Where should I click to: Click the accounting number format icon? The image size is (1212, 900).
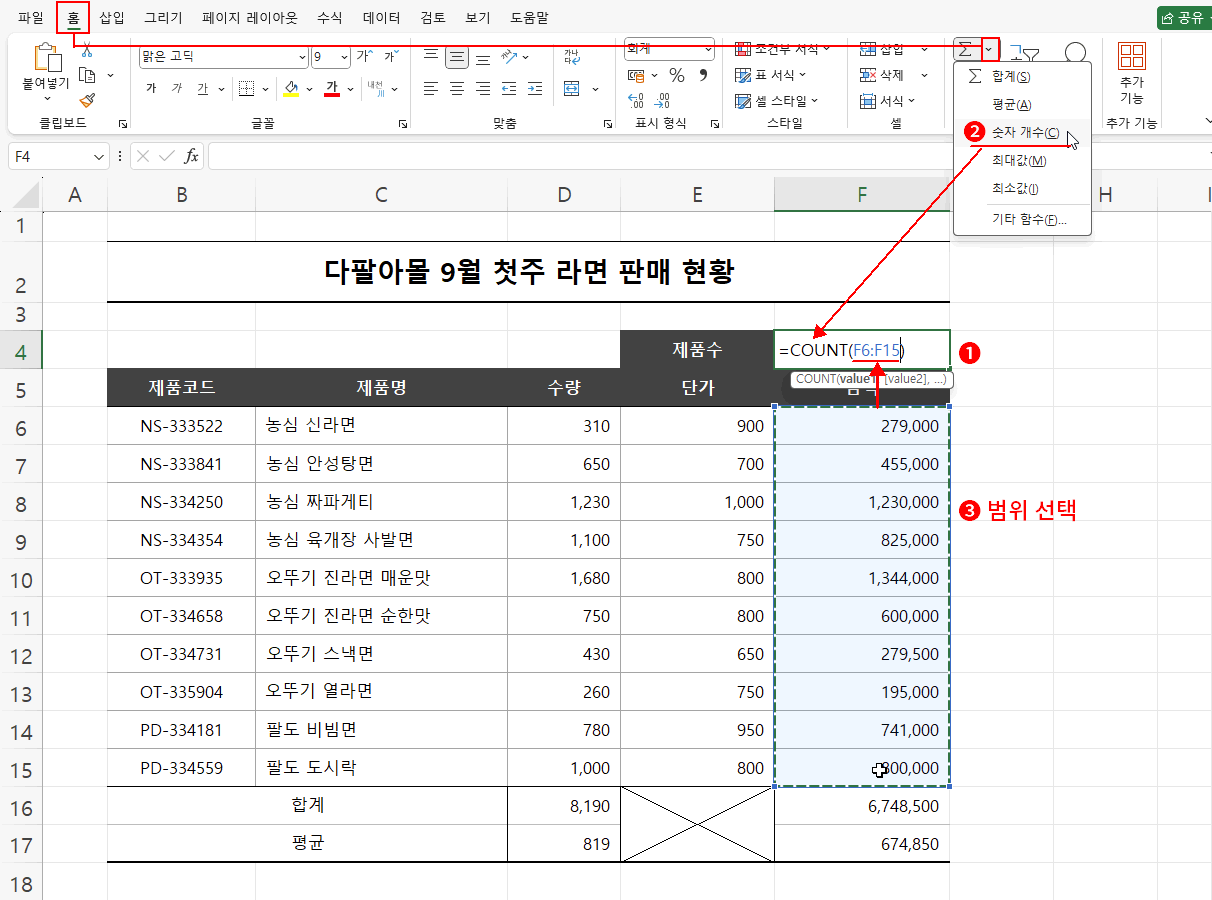click(x=636, y=75)
